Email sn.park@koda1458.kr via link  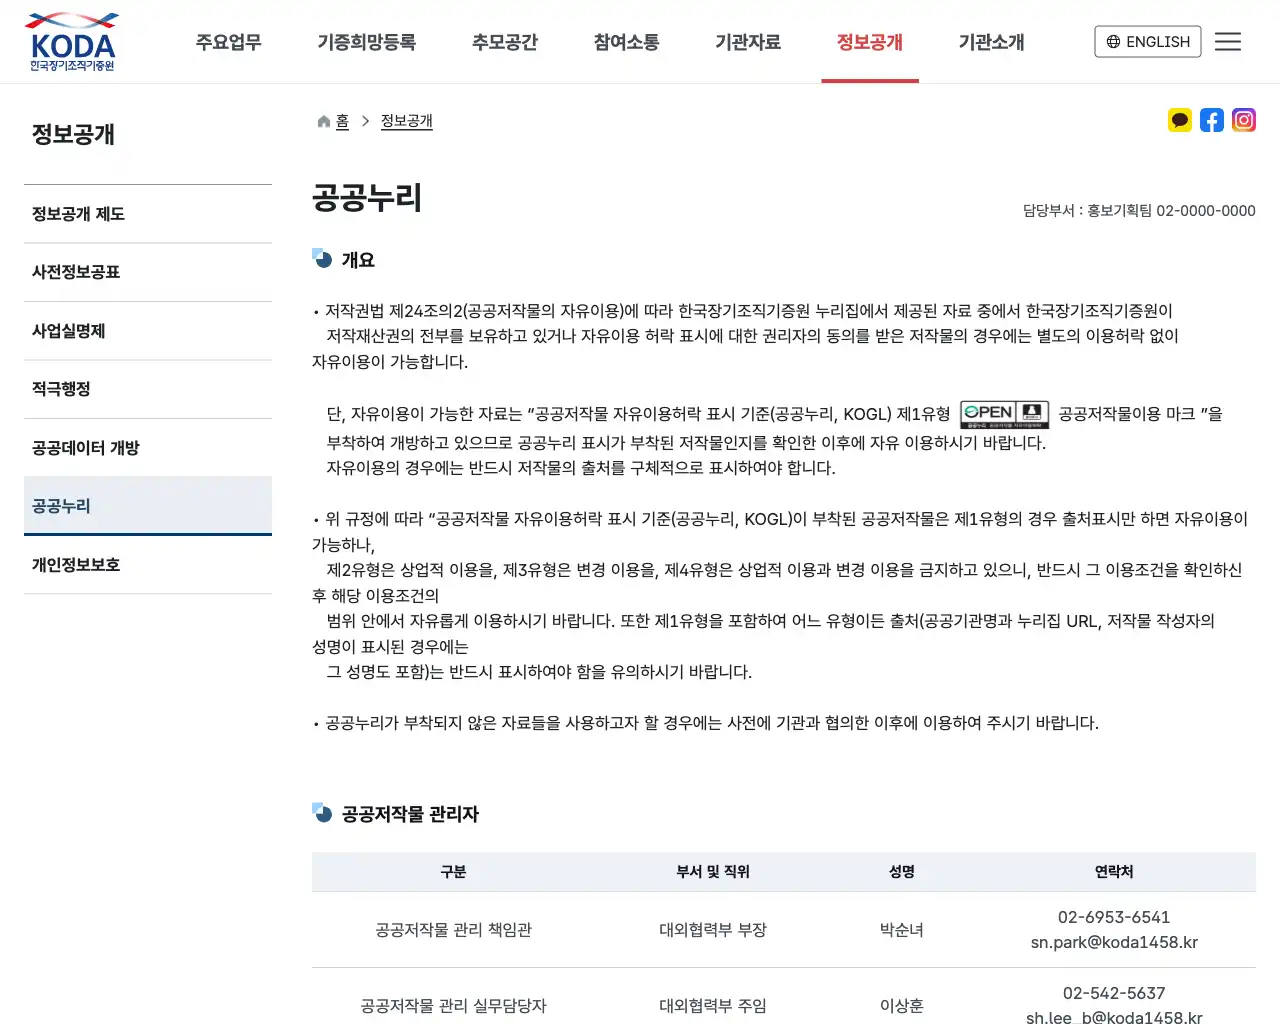click(1115, 942)
